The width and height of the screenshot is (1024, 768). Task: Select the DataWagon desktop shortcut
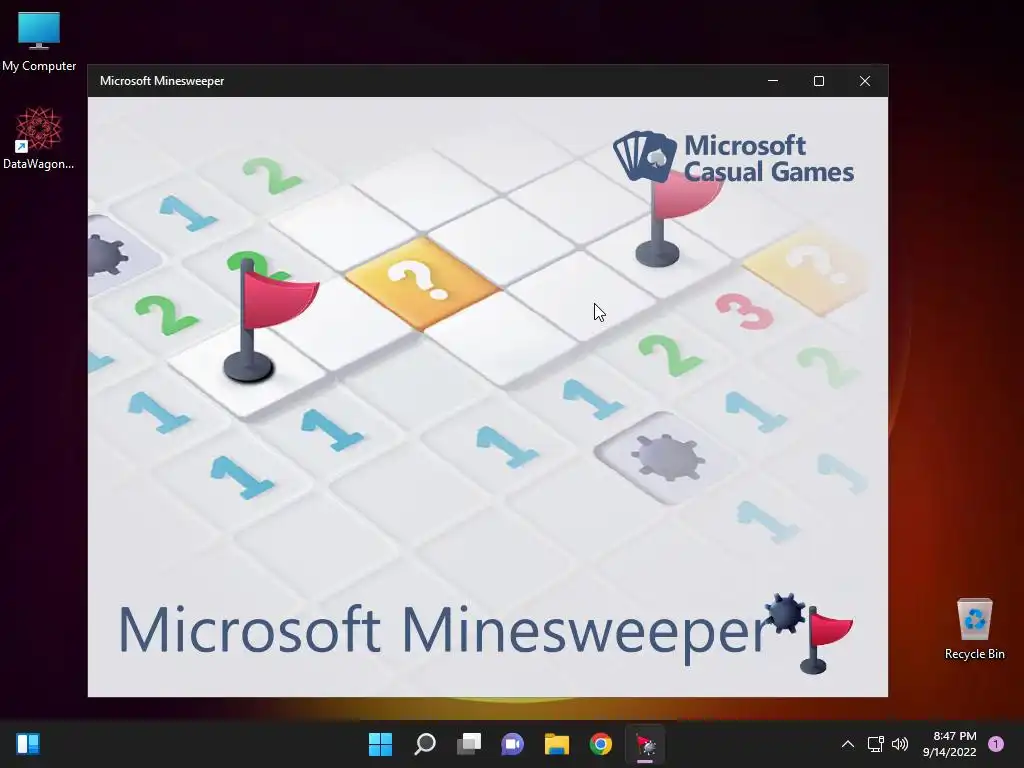coord(39,138)
